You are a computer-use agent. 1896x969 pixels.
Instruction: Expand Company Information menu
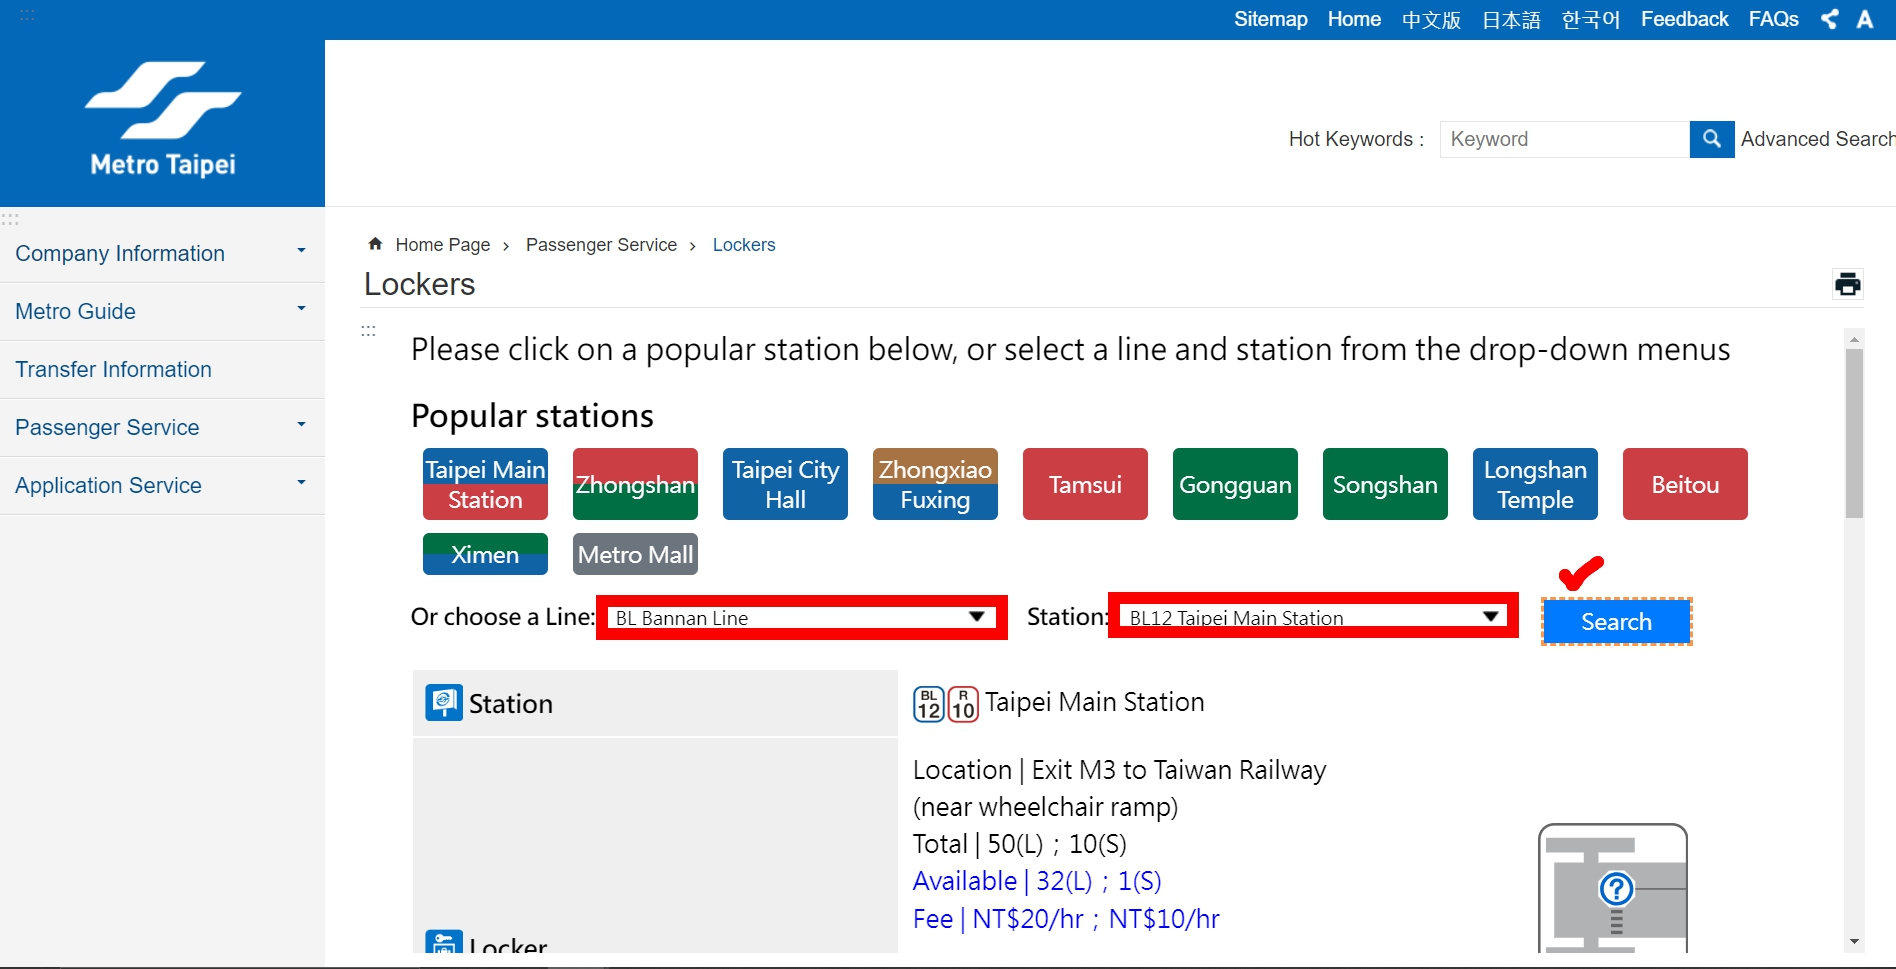click(x=162, y=253)
